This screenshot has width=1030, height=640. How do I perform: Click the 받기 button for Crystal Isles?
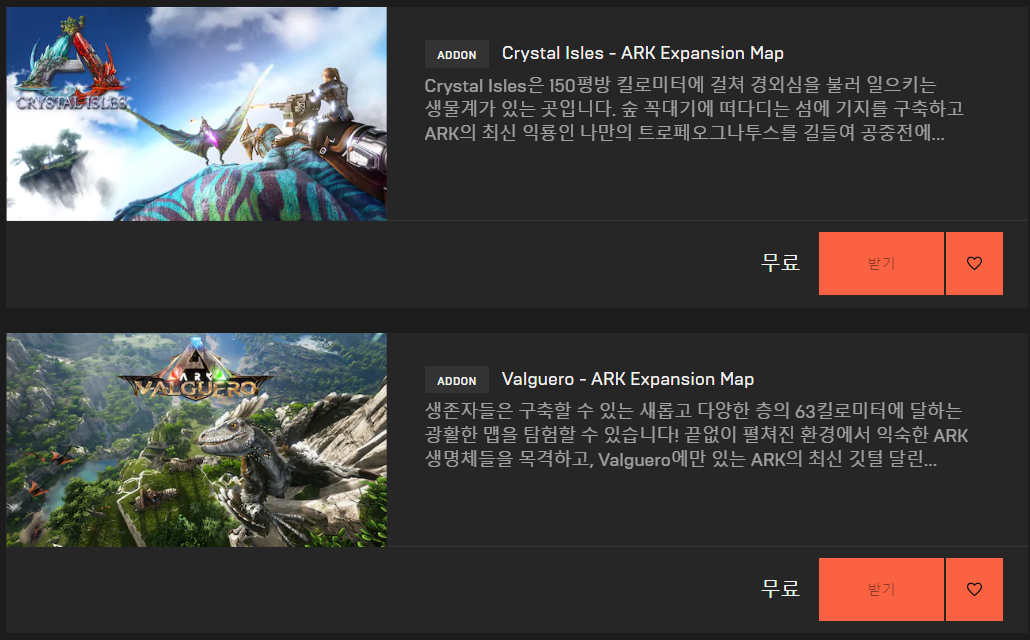pos(881,263)
